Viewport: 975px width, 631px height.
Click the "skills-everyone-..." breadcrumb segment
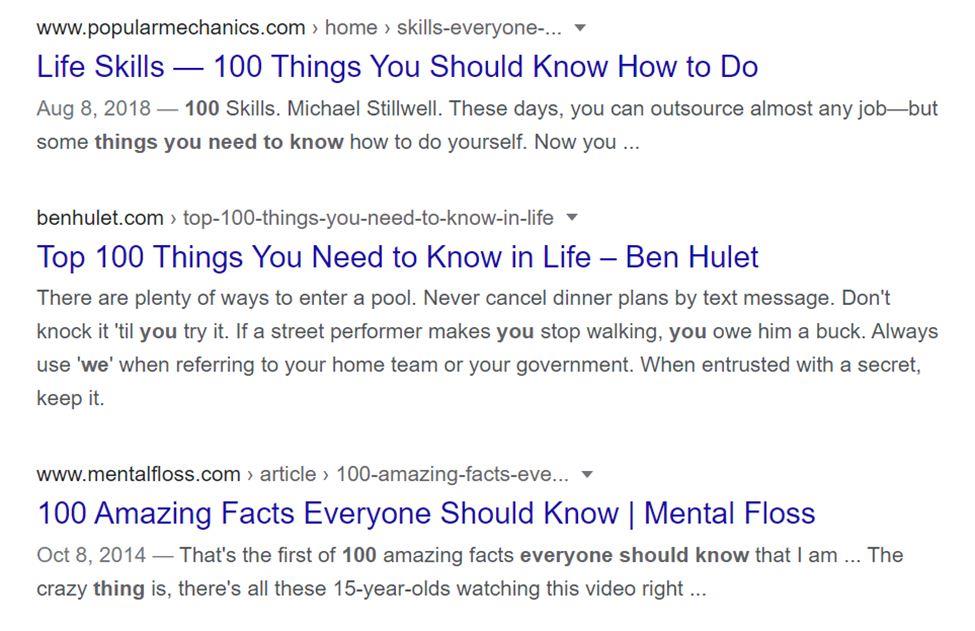tap(479, 27)
